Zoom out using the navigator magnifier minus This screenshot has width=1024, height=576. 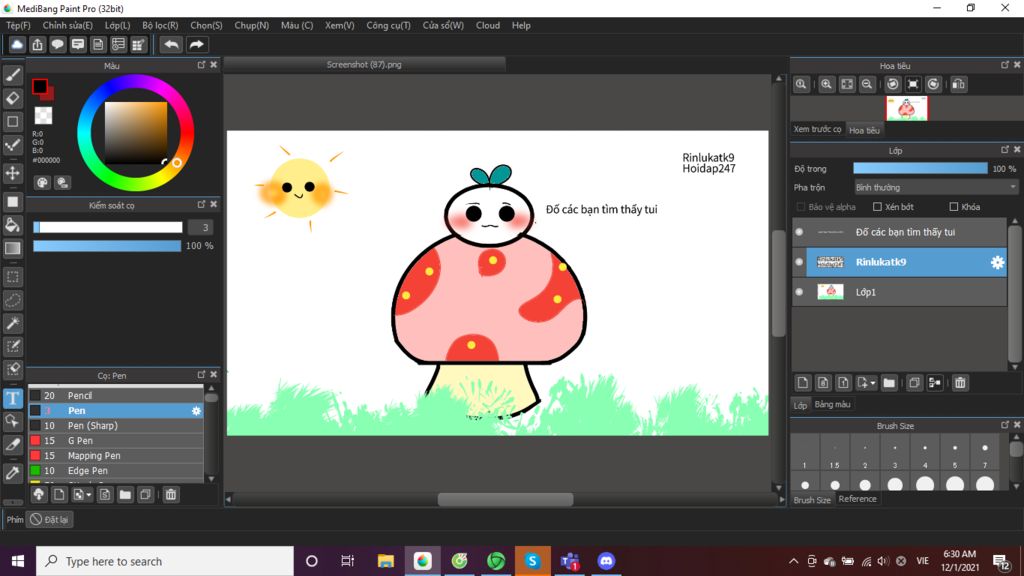(x=867, y=84)
